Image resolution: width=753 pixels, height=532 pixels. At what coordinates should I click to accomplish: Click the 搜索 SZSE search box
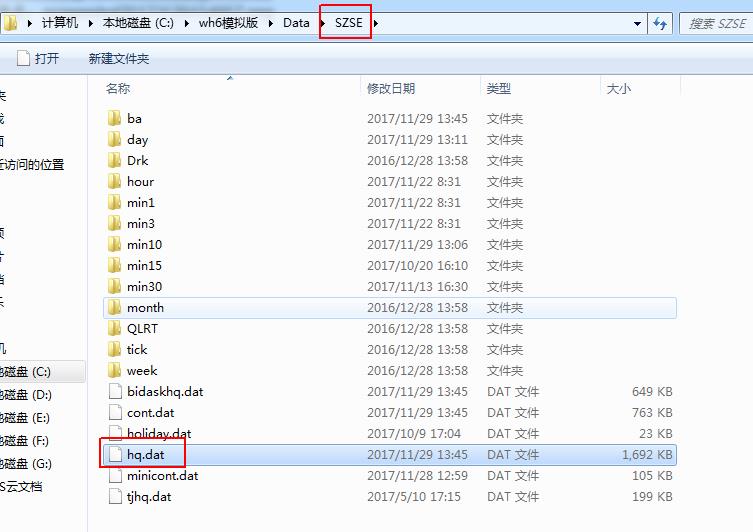coord(716,24)
